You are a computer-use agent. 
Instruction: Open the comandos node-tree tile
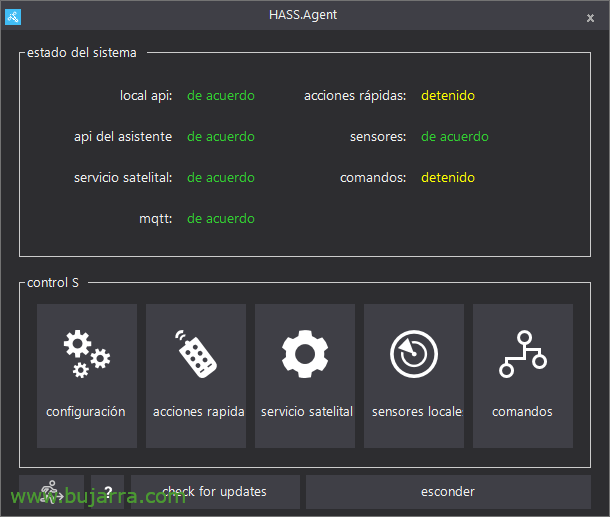[x=522, y=376]
